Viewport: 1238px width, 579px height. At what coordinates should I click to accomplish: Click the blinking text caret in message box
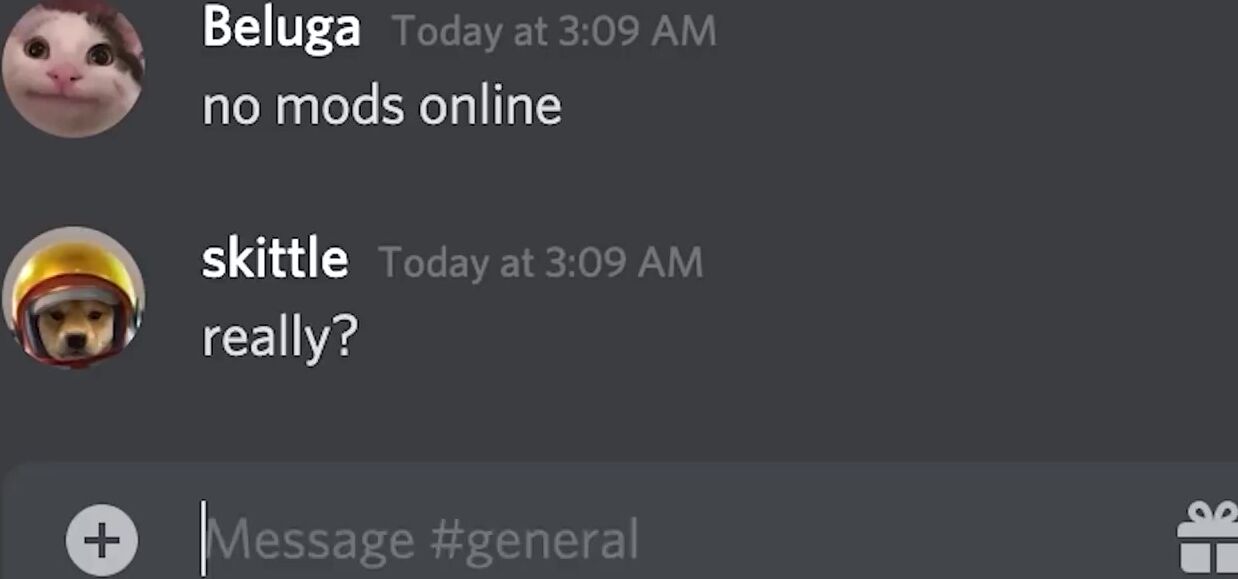[x=203, y=539]
